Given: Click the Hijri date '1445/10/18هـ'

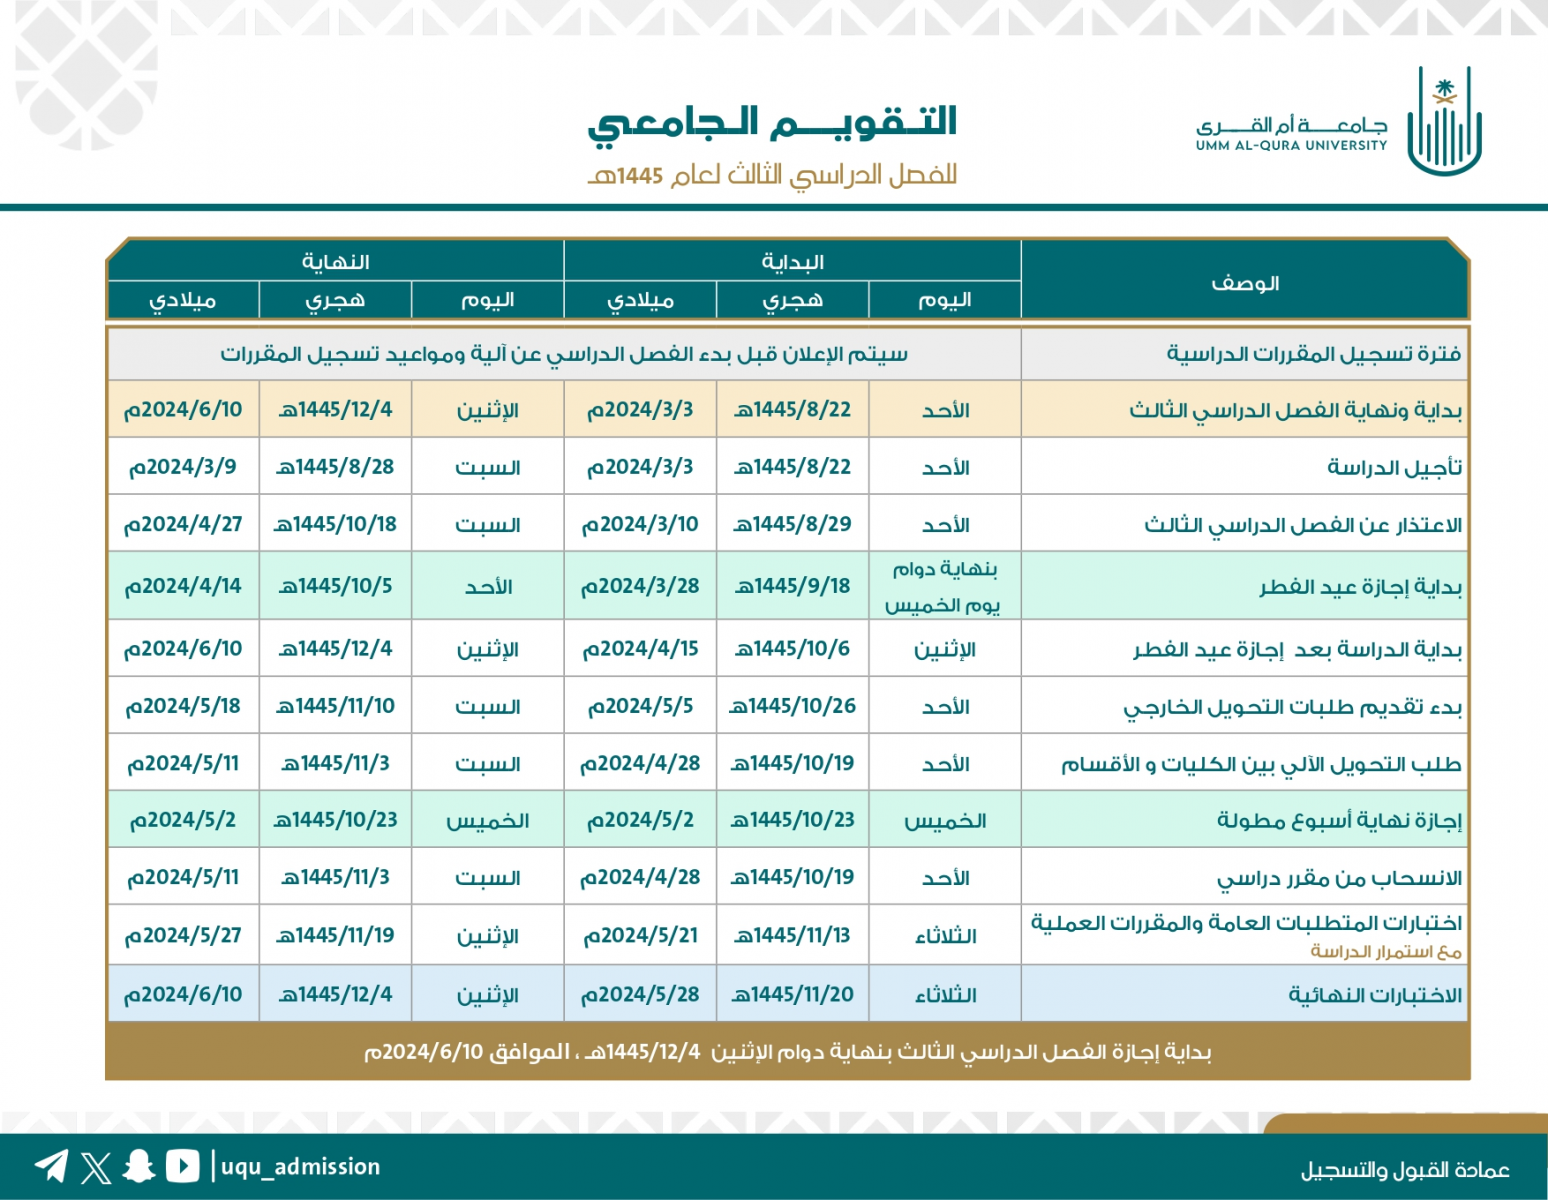Looking at the screenshot, I should pyautogui.click(x=335, y=524).
